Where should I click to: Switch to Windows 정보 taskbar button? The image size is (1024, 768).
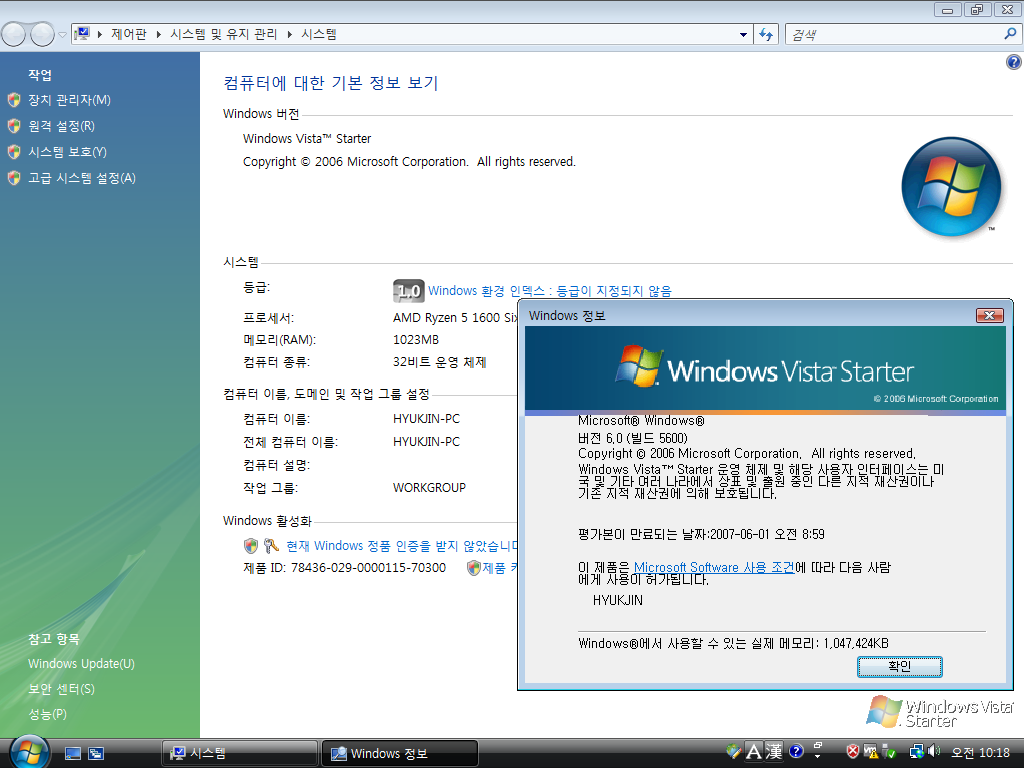click(x=400, y=753)
